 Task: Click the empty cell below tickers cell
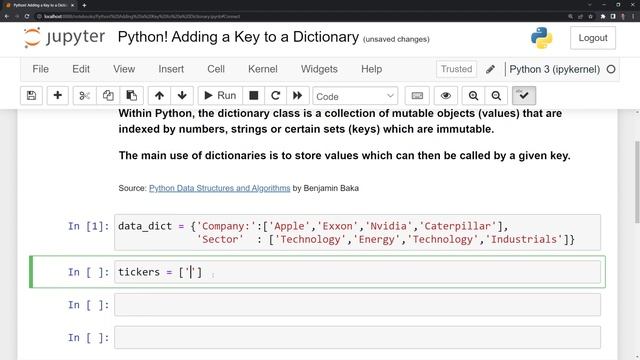[x=357, y=305]
